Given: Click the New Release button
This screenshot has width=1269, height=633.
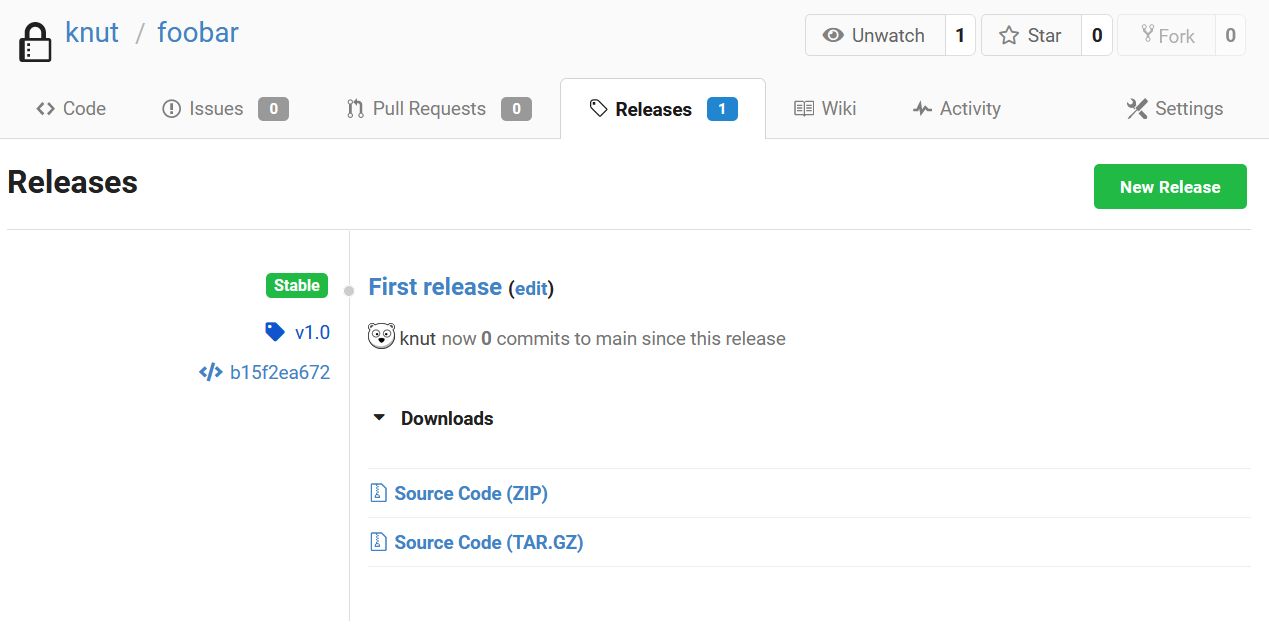Looking at the screenshot, I should [1170, 186].
